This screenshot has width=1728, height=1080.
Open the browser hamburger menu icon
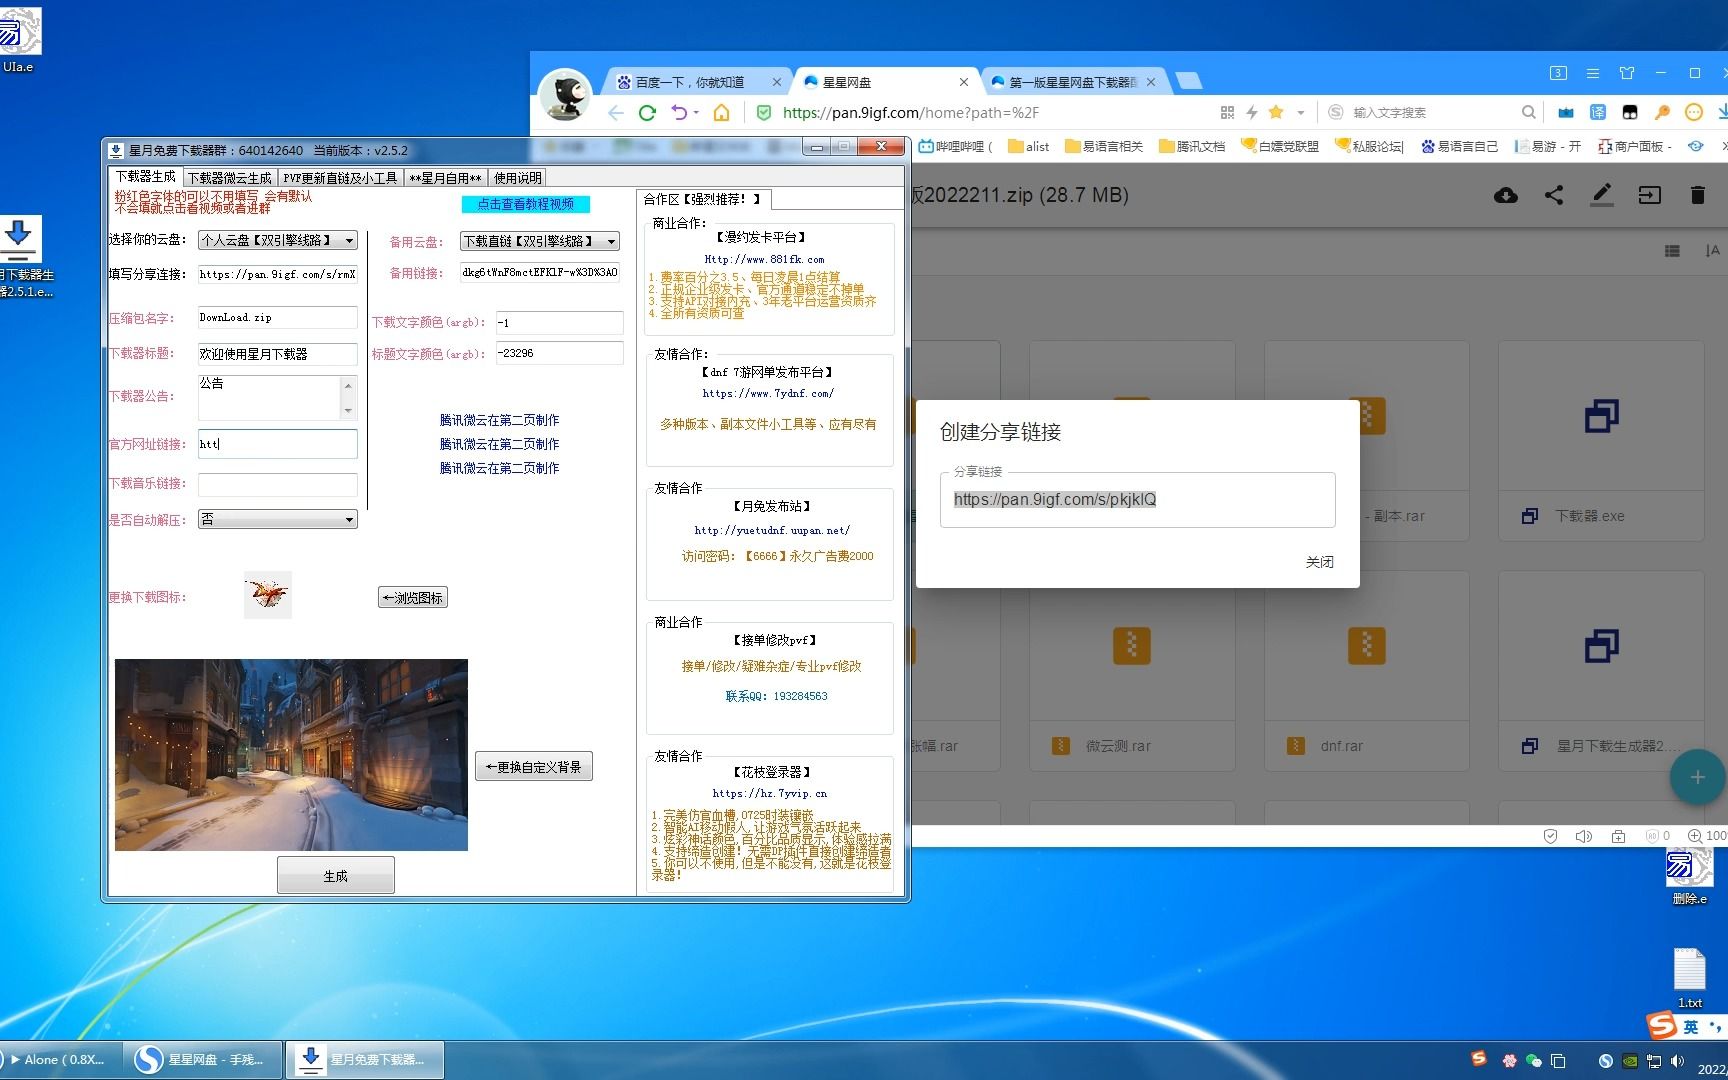1593,73
